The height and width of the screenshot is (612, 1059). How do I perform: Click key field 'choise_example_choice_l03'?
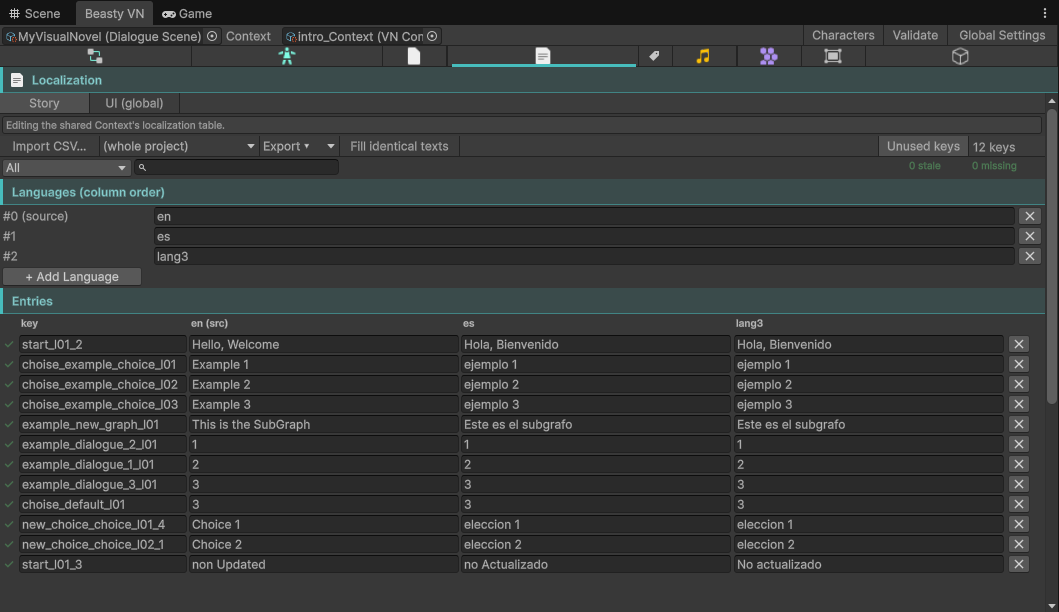click(103, 404)
